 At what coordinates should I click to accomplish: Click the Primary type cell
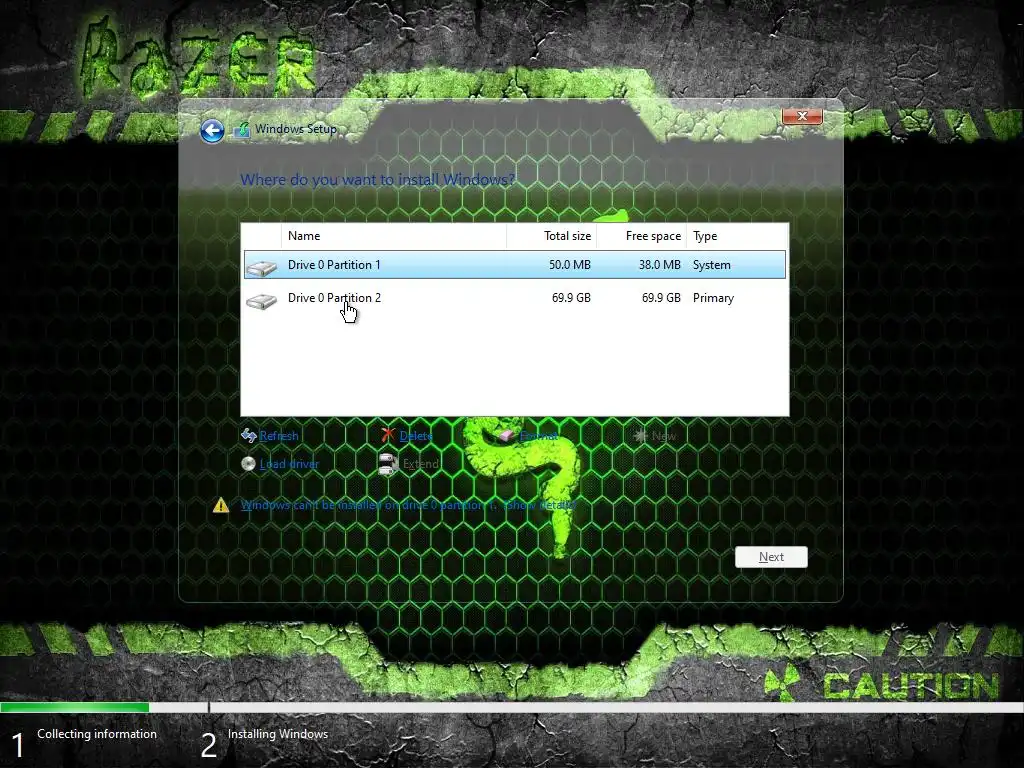tap(713, 298)
